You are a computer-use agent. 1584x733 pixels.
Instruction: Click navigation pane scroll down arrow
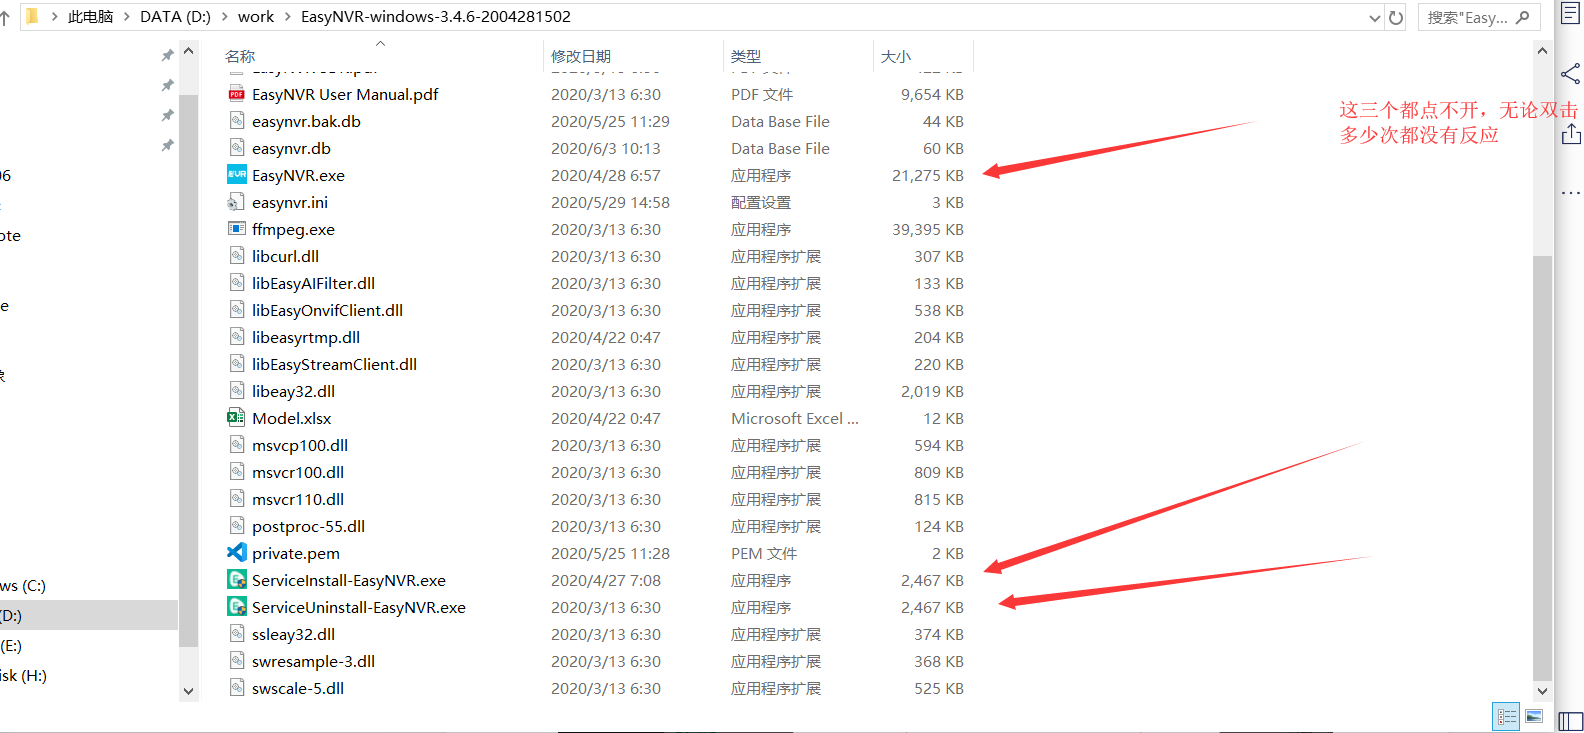pos(188,691)
